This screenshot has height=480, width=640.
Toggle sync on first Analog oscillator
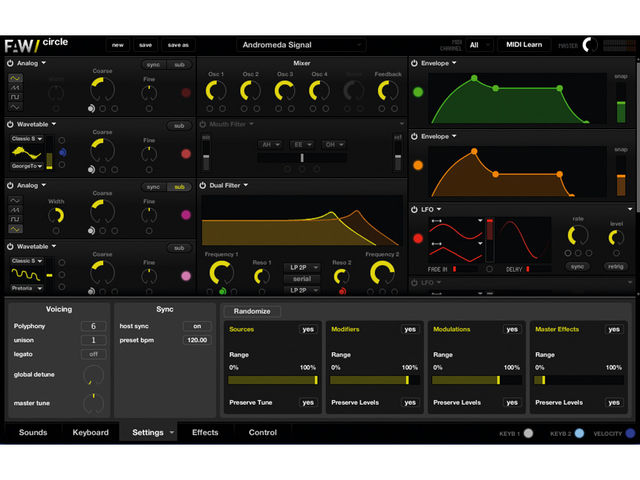(153, 64)
